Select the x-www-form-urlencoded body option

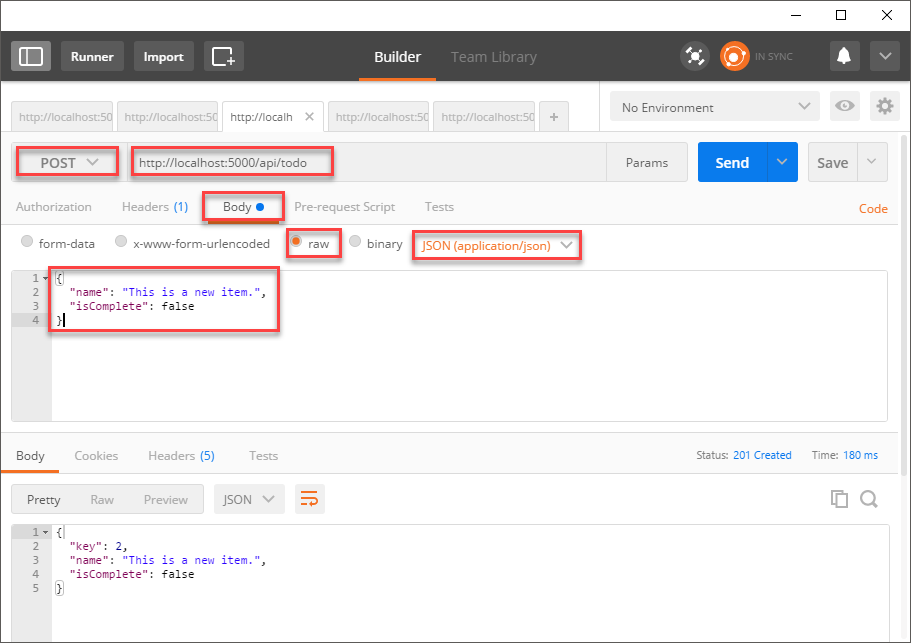tap(121, 243)
